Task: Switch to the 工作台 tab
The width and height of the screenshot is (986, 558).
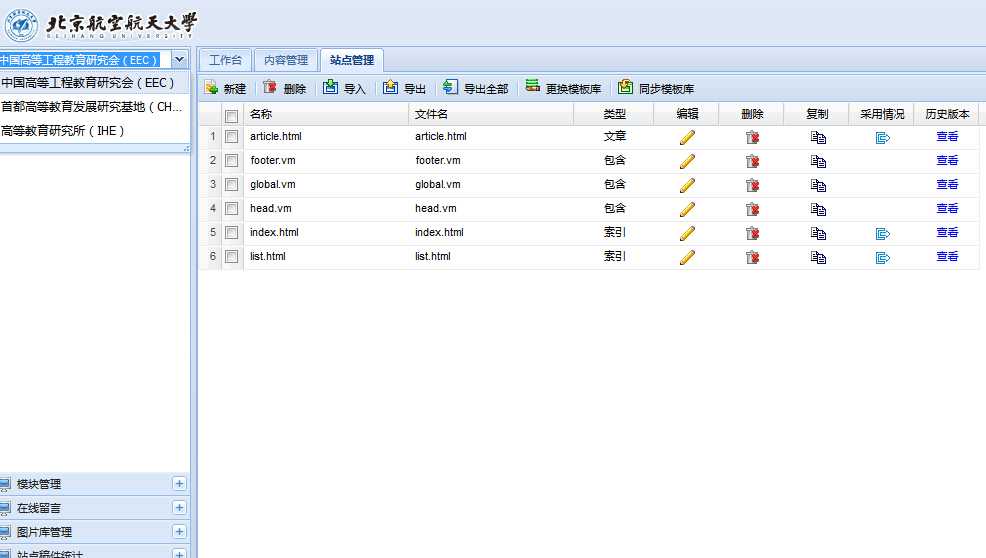Action: point(225,60)
